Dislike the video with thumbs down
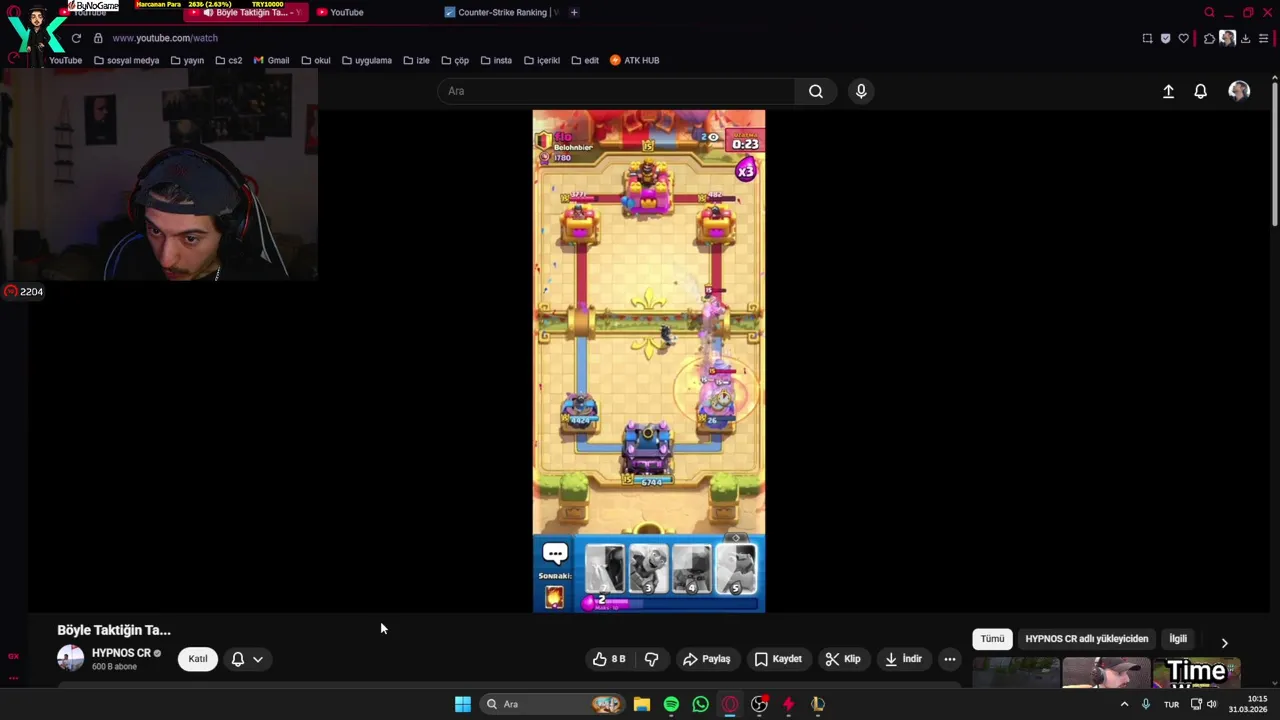This screenshot has height=720, width=1280. click(651, 659)
